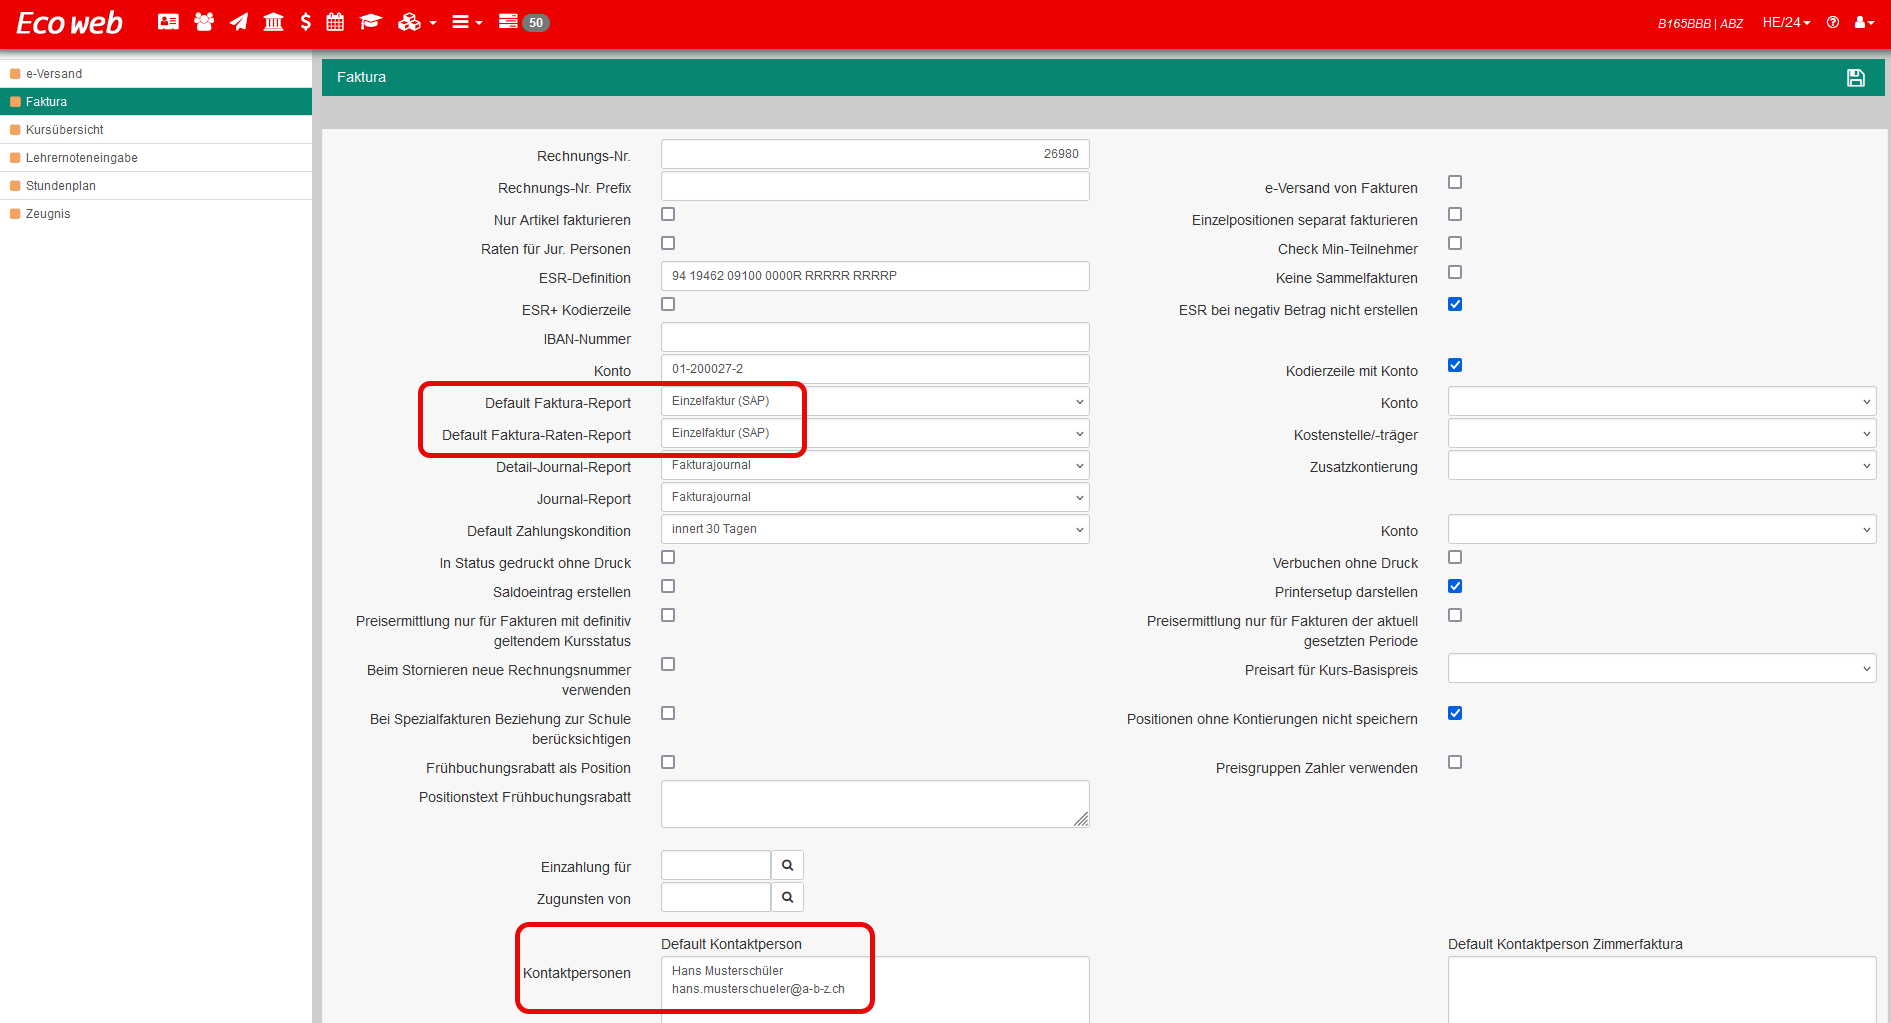
Task: Open the group of people icon
Action: click(204, 22)
